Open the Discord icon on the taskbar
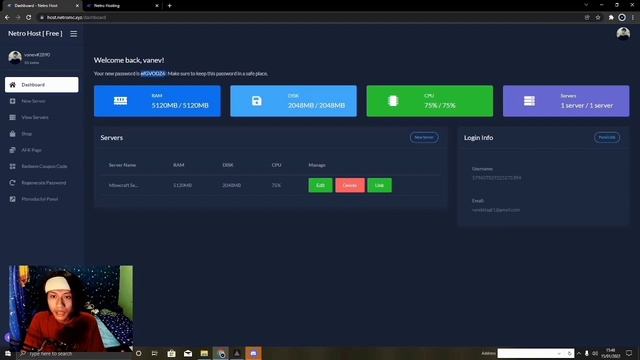The height and width of the screenshot is (360, 640). (x=253, y=353)
